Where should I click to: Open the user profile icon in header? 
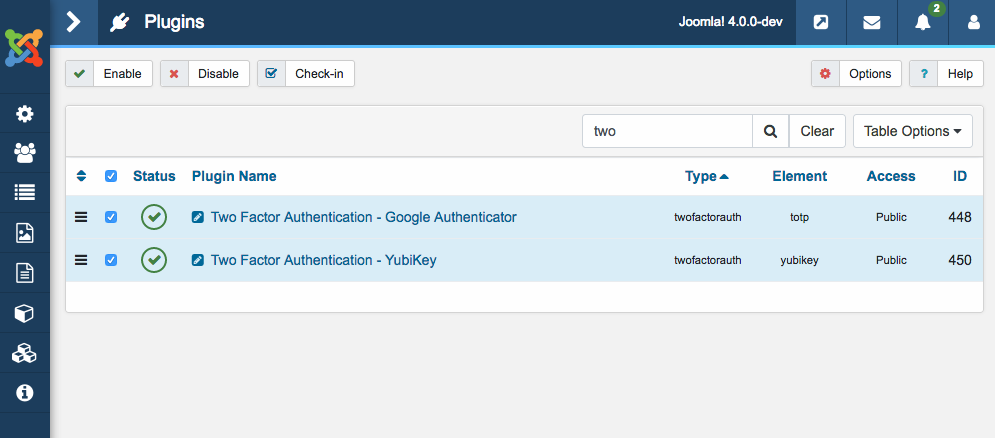click(x=973, y=22)
